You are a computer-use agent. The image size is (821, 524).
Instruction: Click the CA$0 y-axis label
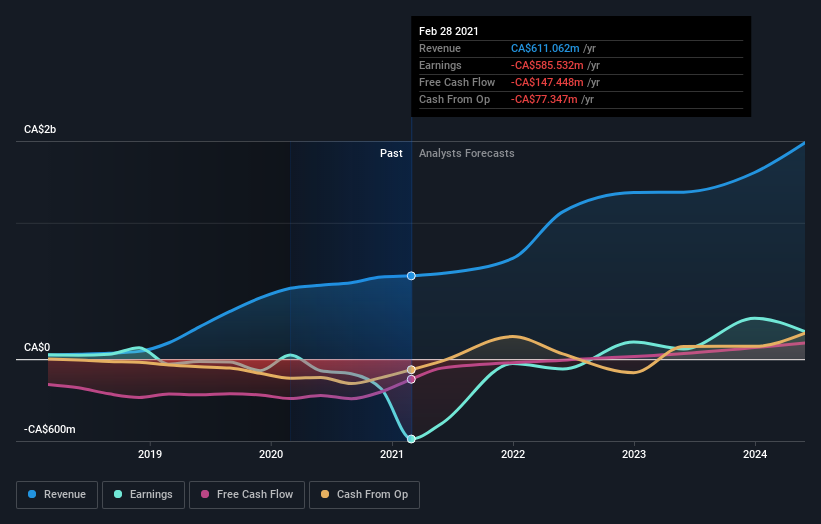37,348
